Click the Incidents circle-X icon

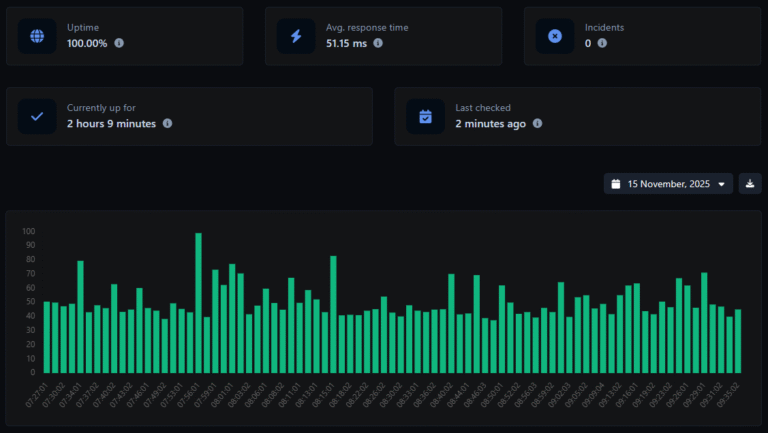click(x=555, y=36)
